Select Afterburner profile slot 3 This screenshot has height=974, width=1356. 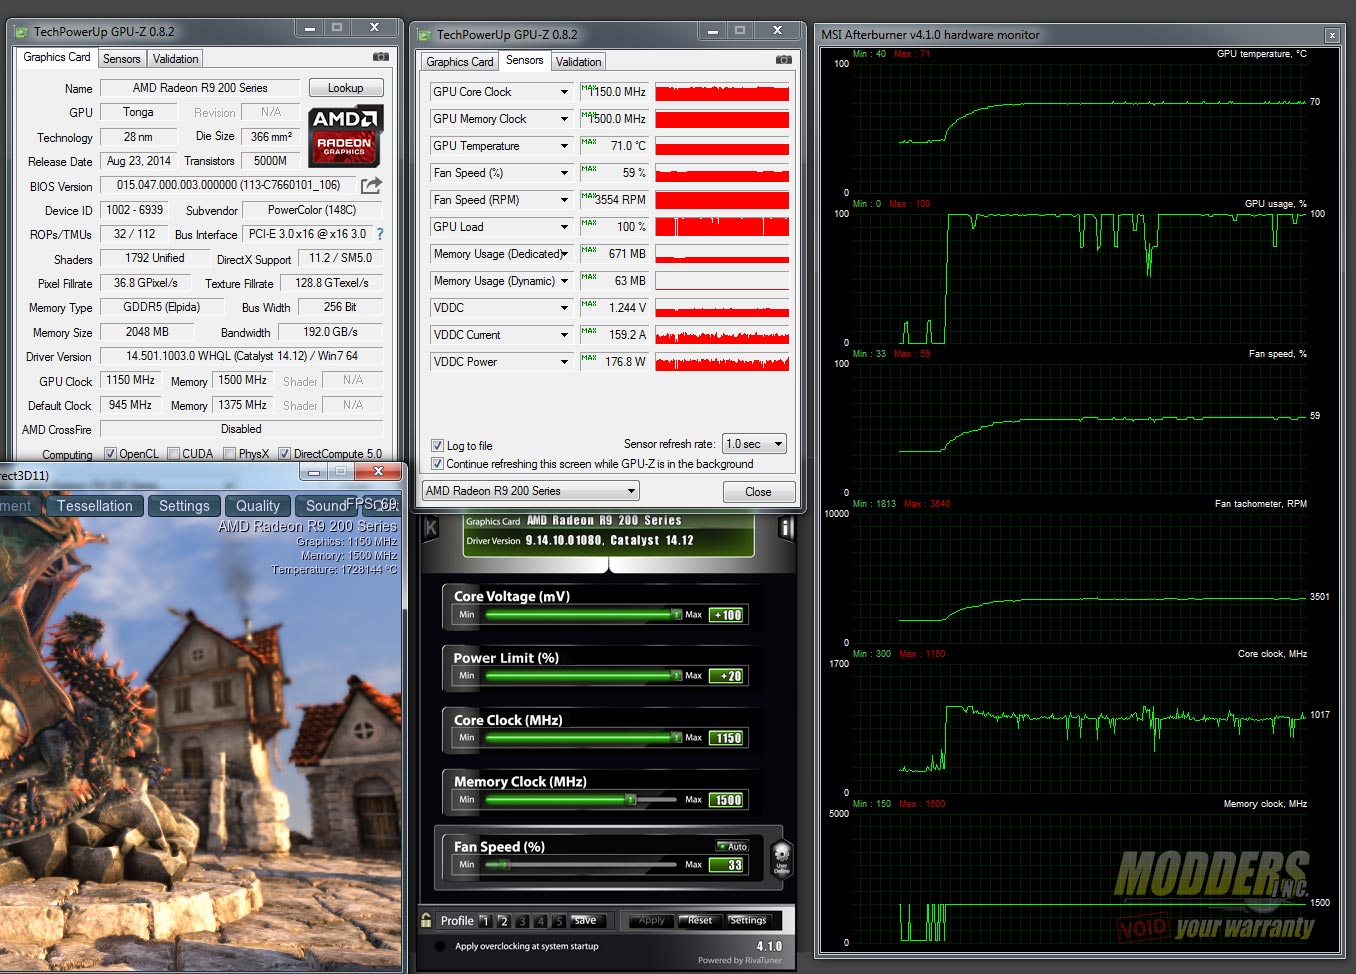click(522, 921)
